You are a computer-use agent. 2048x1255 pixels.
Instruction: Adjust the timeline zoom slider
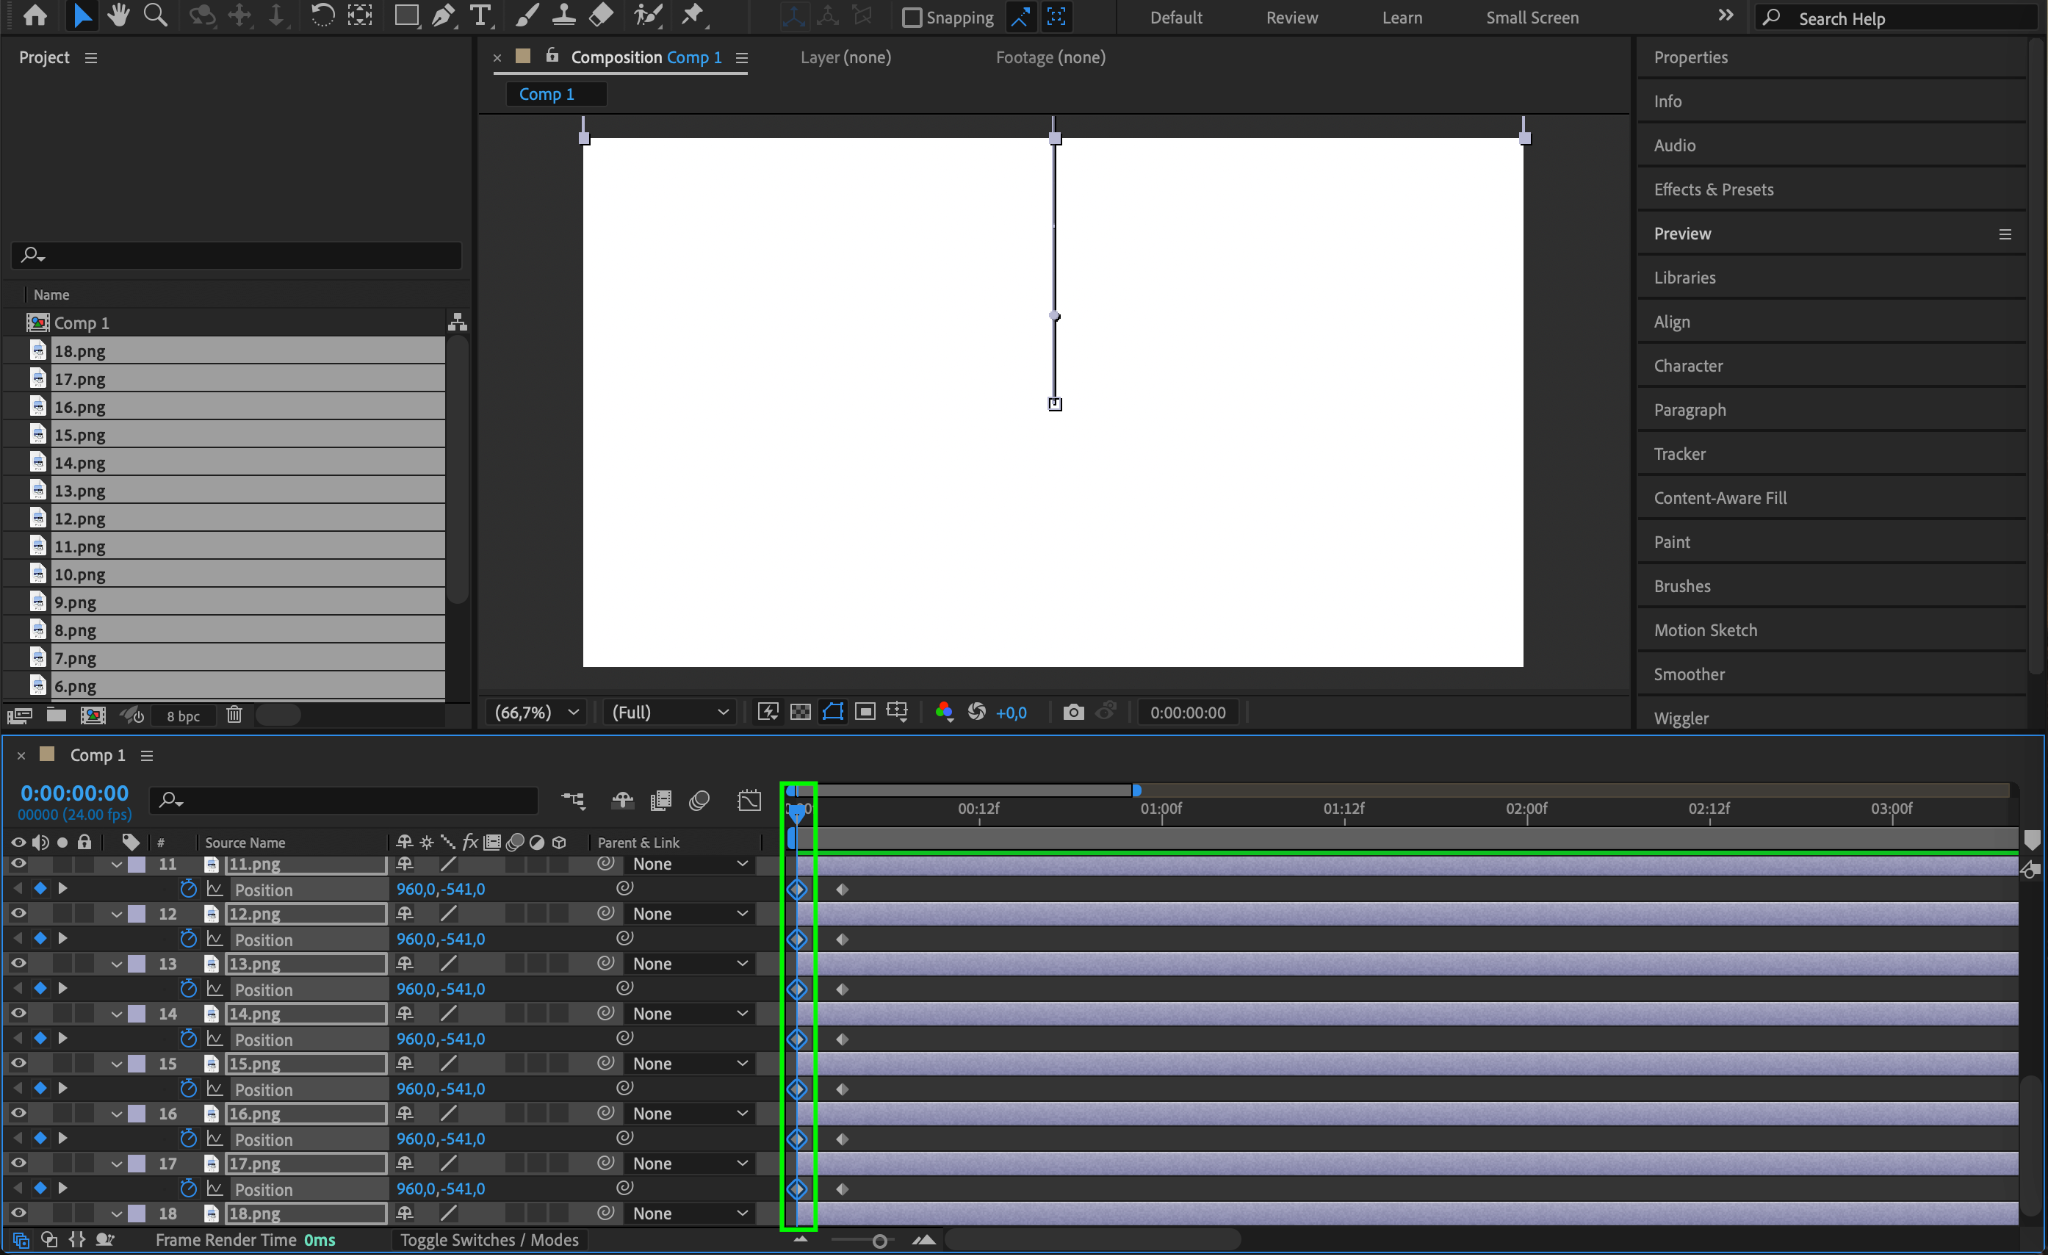(x=879, y=1241)
